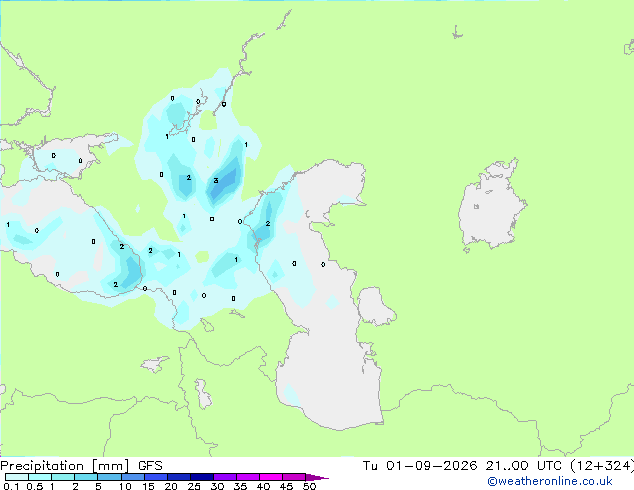The width and height of the screenshot is (634, 490).
Task: Select the magenta swatch between 40 and 45
Action: click(271, 477)
